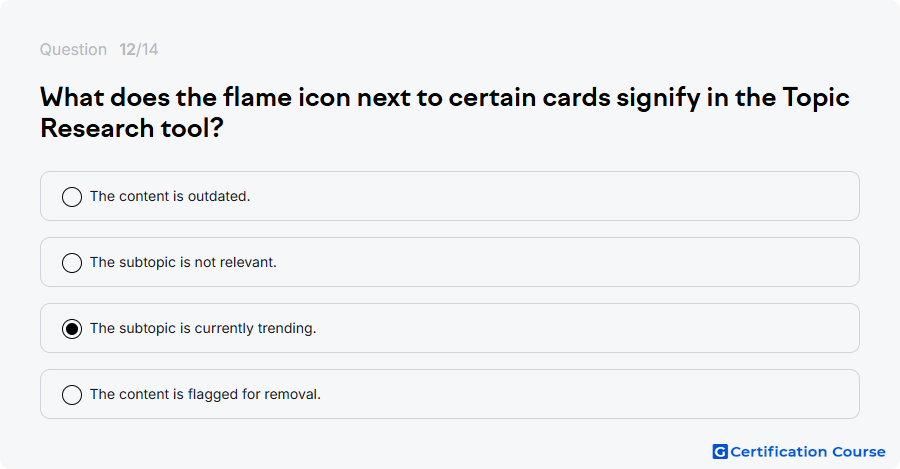Screen dimensions: 900x469
Task: Toggle the selected 'currently trending' radio button
Action: (x=72, y=329)
